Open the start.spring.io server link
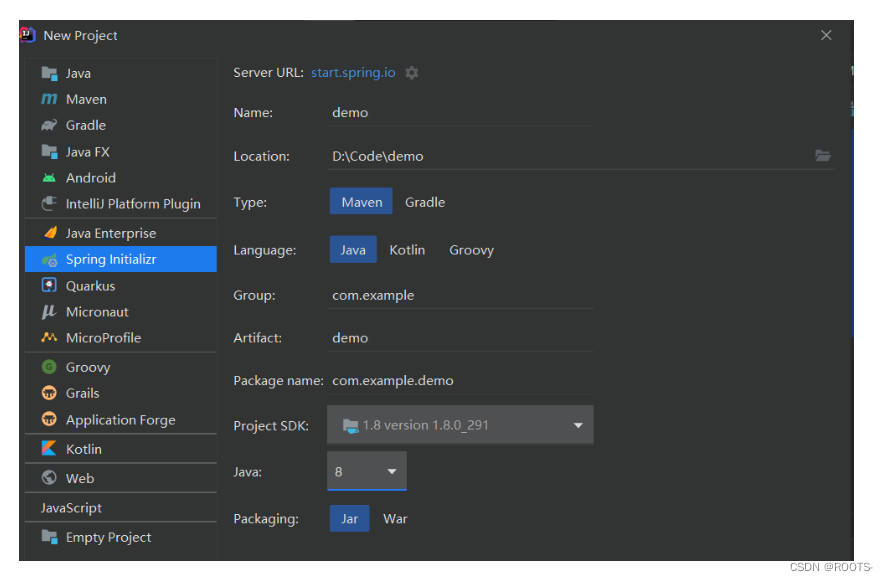Screen dimensions: 888x581 [x=353, y=72]
